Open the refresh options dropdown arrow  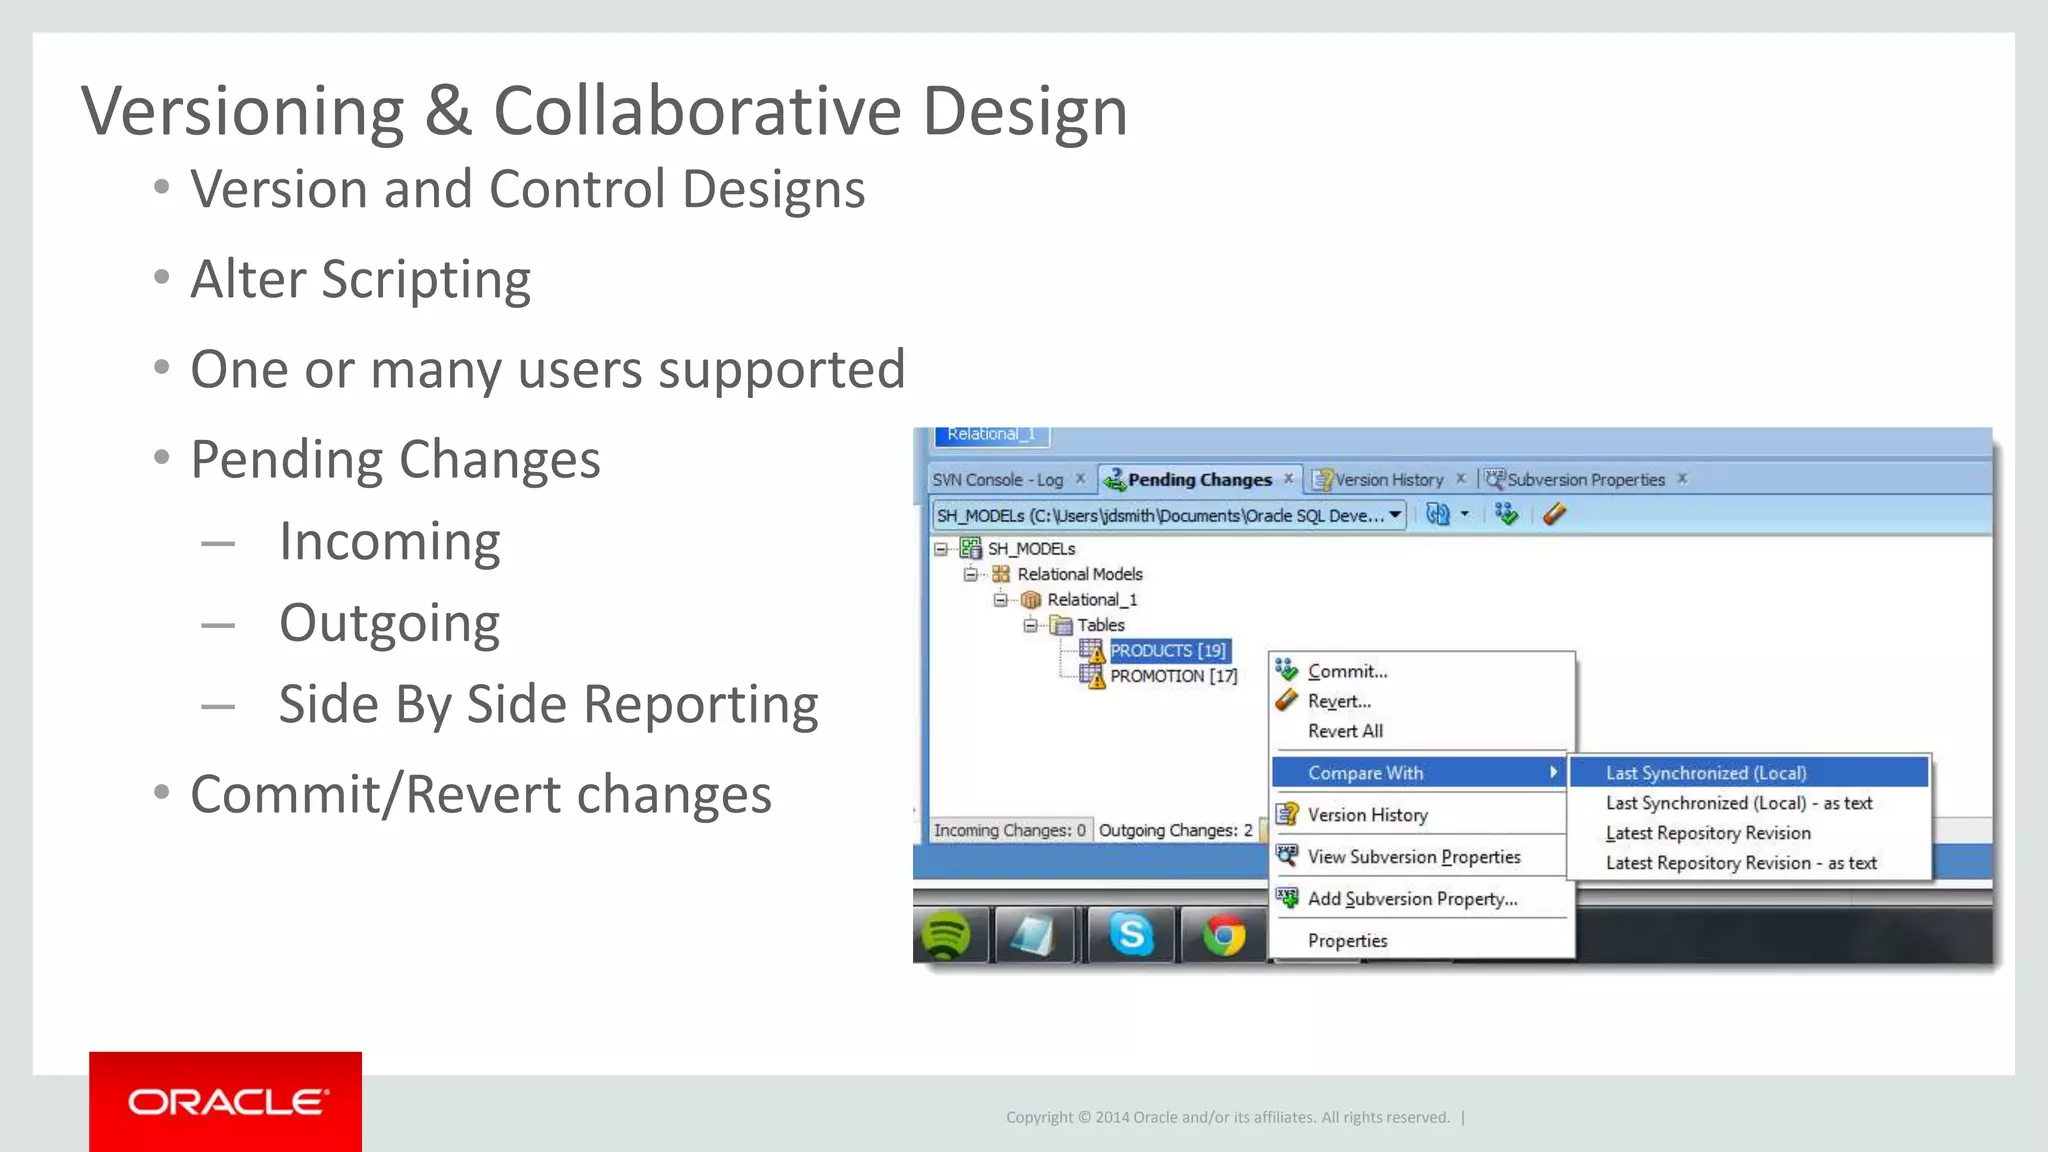[x=1465, y=514]
